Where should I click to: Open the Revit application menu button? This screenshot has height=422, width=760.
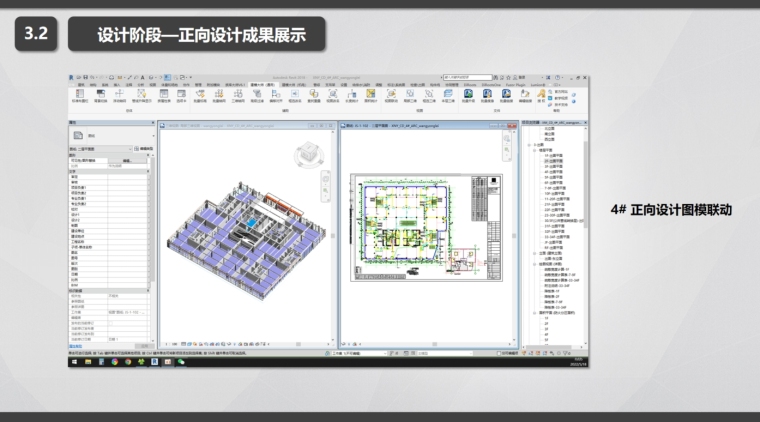[72, 77]
